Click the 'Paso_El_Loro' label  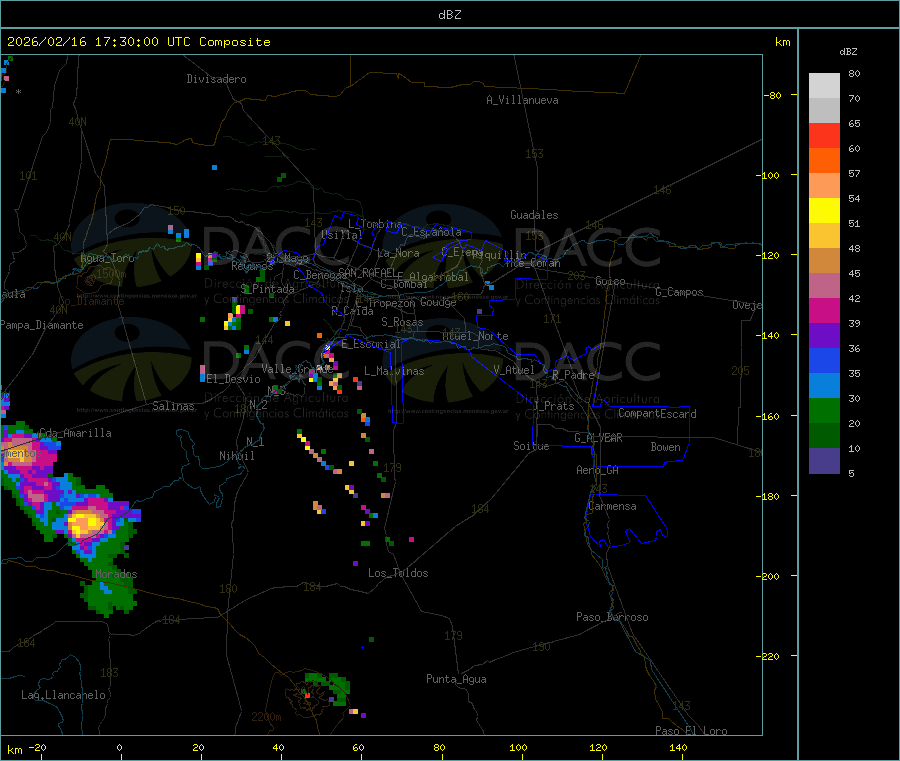691,731
